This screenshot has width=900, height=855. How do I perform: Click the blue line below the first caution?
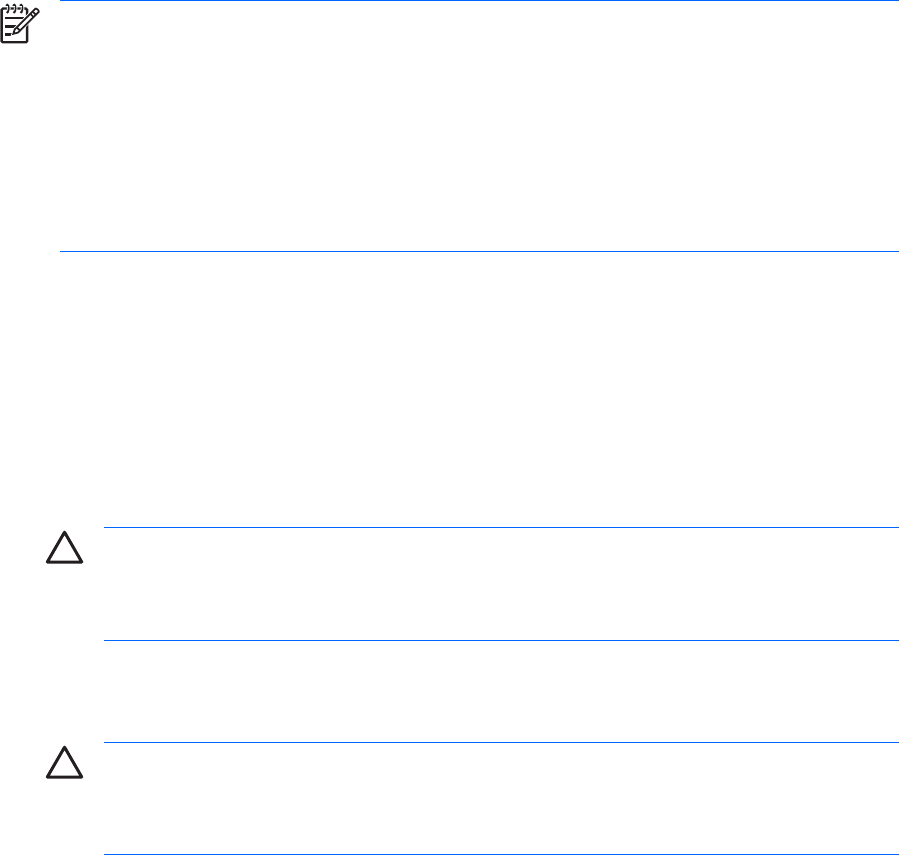[500, 641]
